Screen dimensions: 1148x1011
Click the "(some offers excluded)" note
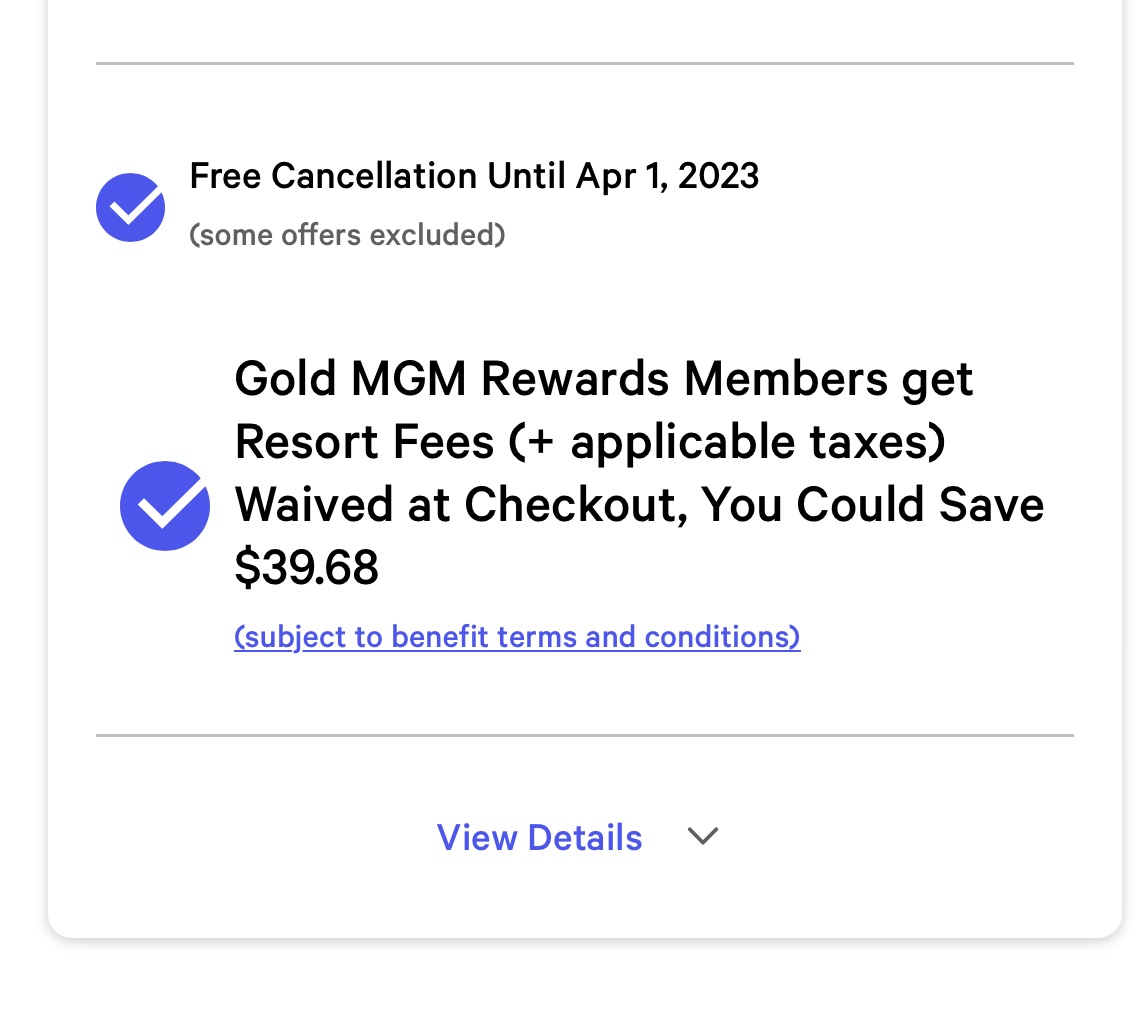(347, 235)
